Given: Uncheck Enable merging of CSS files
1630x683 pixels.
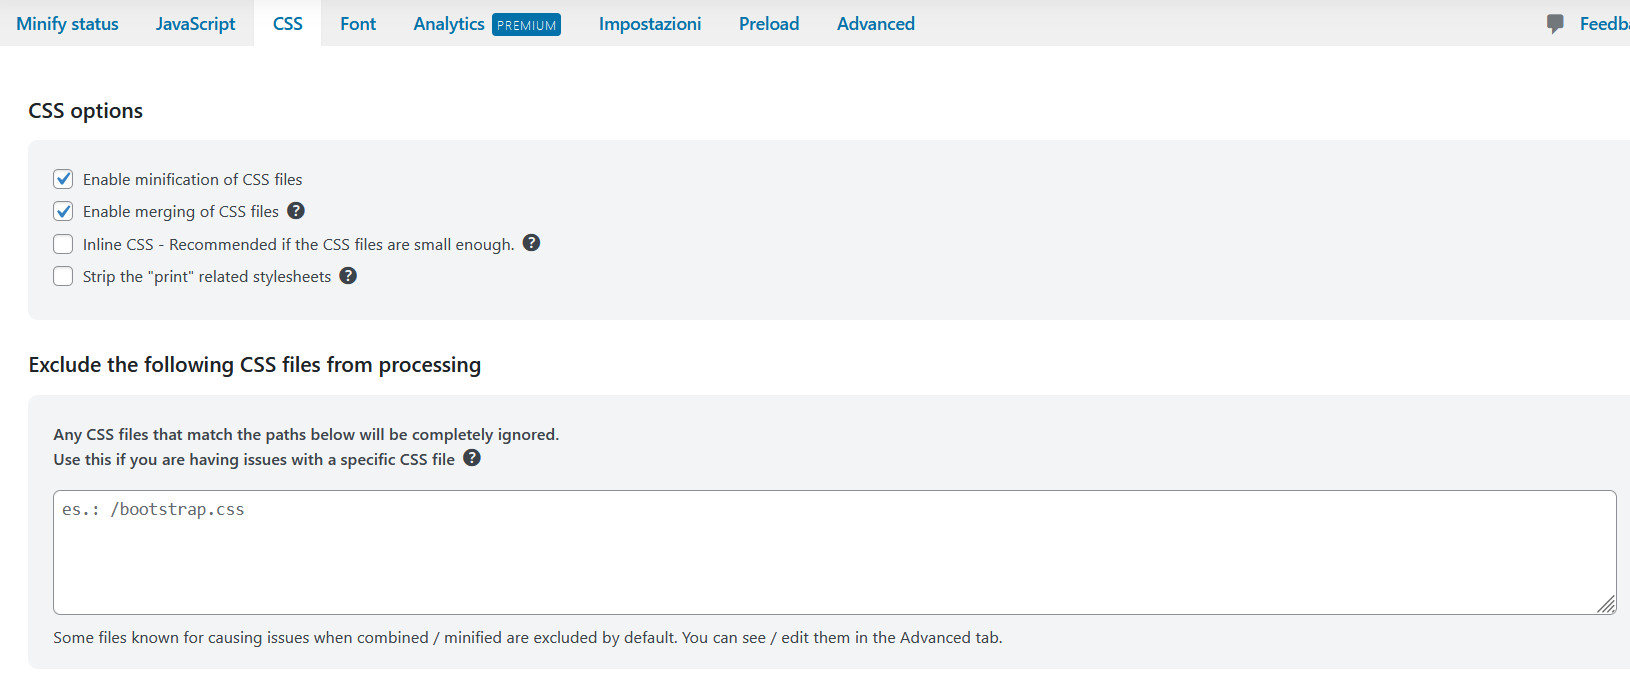Looking at the screenshot, I should point(63,211).
